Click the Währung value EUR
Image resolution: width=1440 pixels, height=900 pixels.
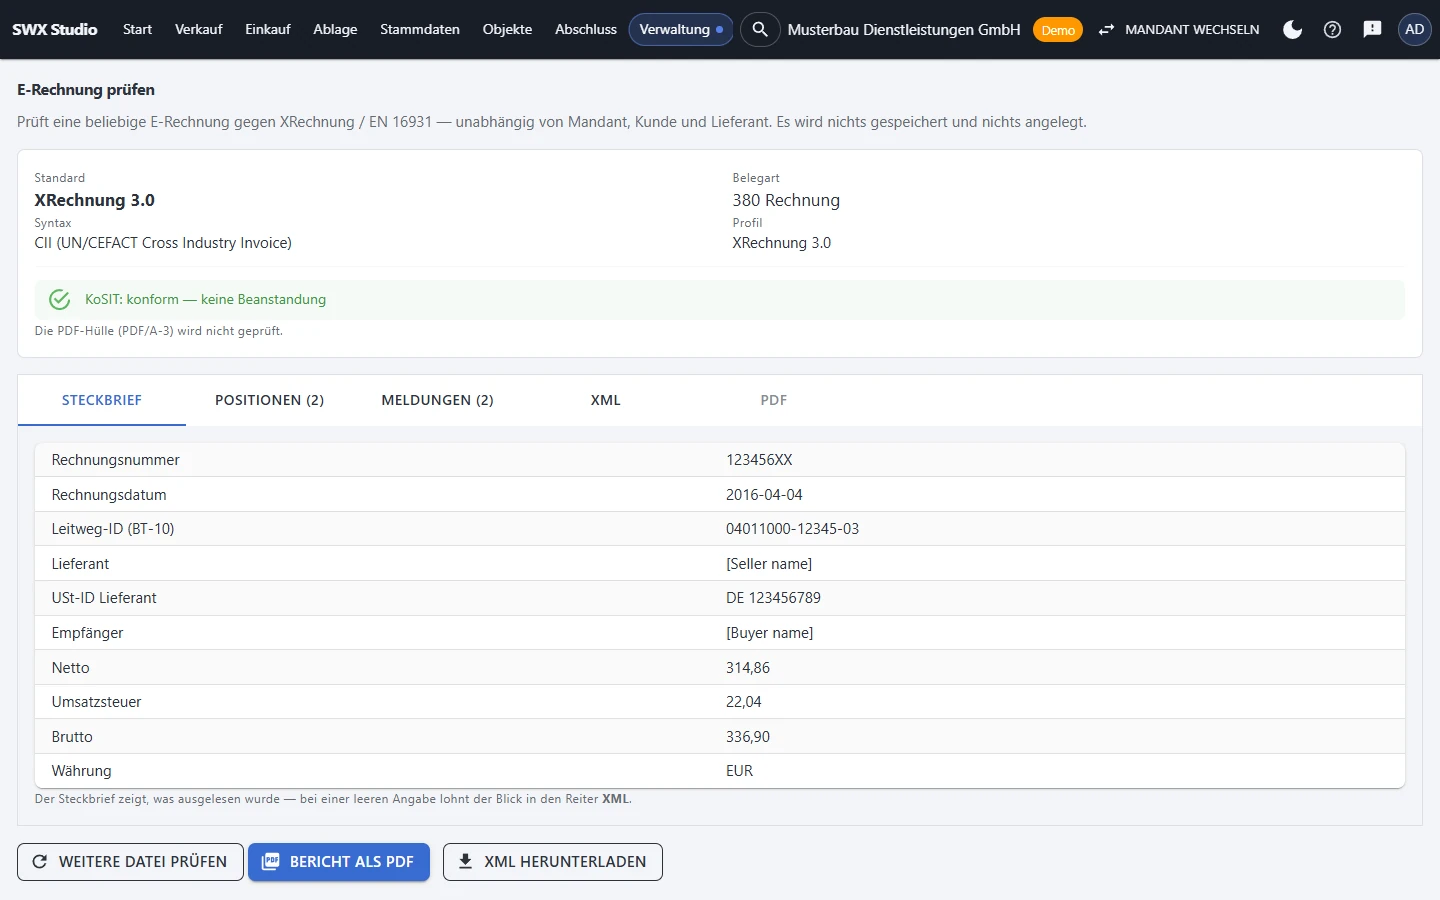click(739, 771)
